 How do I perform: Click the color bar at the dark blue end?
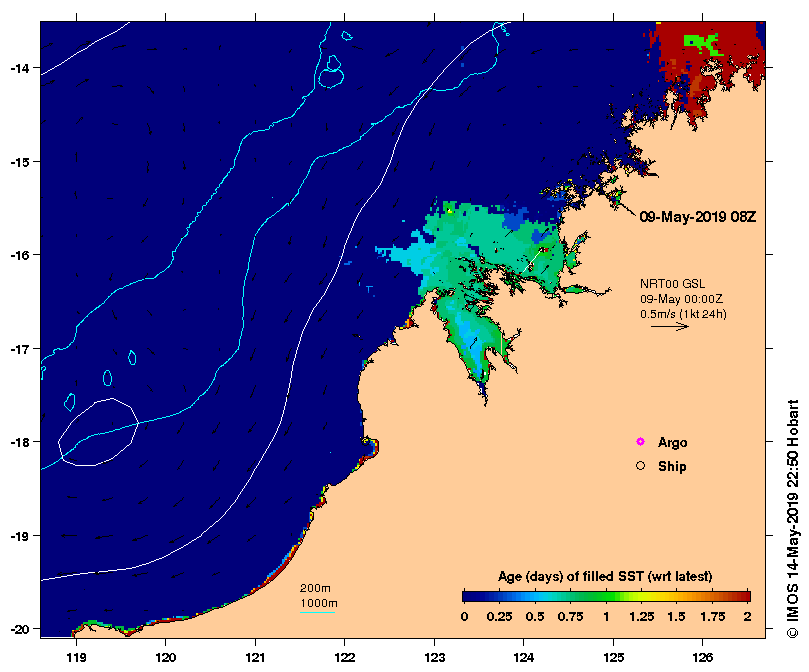[467, 597]
